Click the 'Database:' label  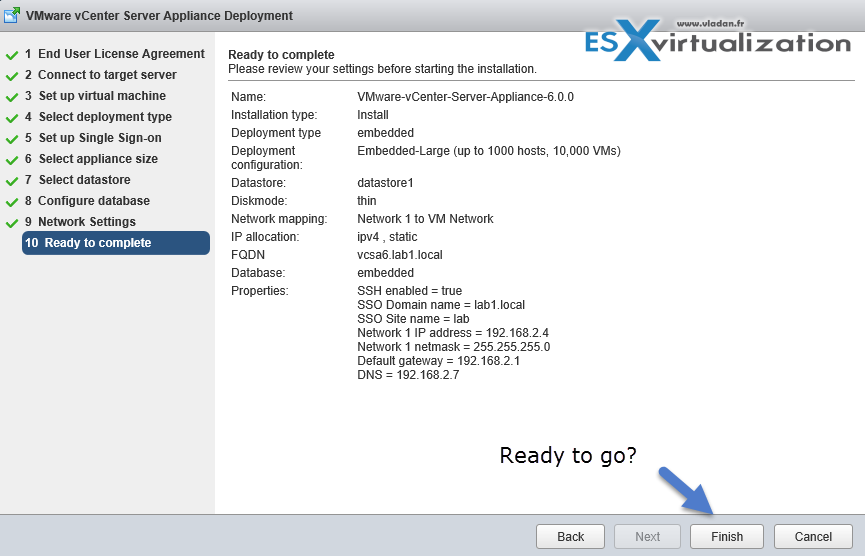click(258, 272)
